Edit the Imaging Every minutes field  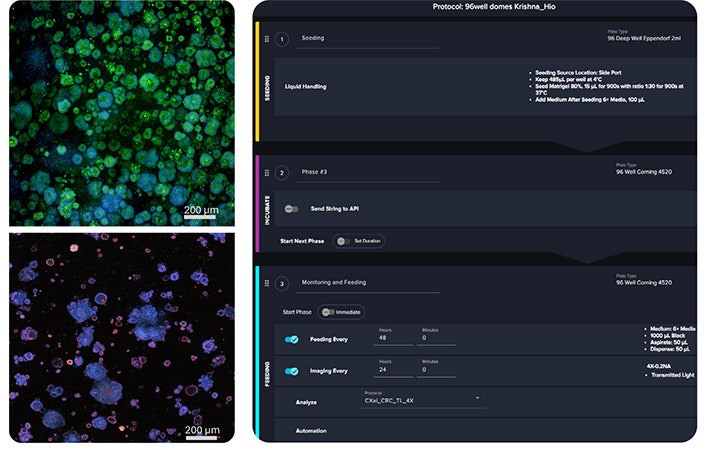coord(436,370)
